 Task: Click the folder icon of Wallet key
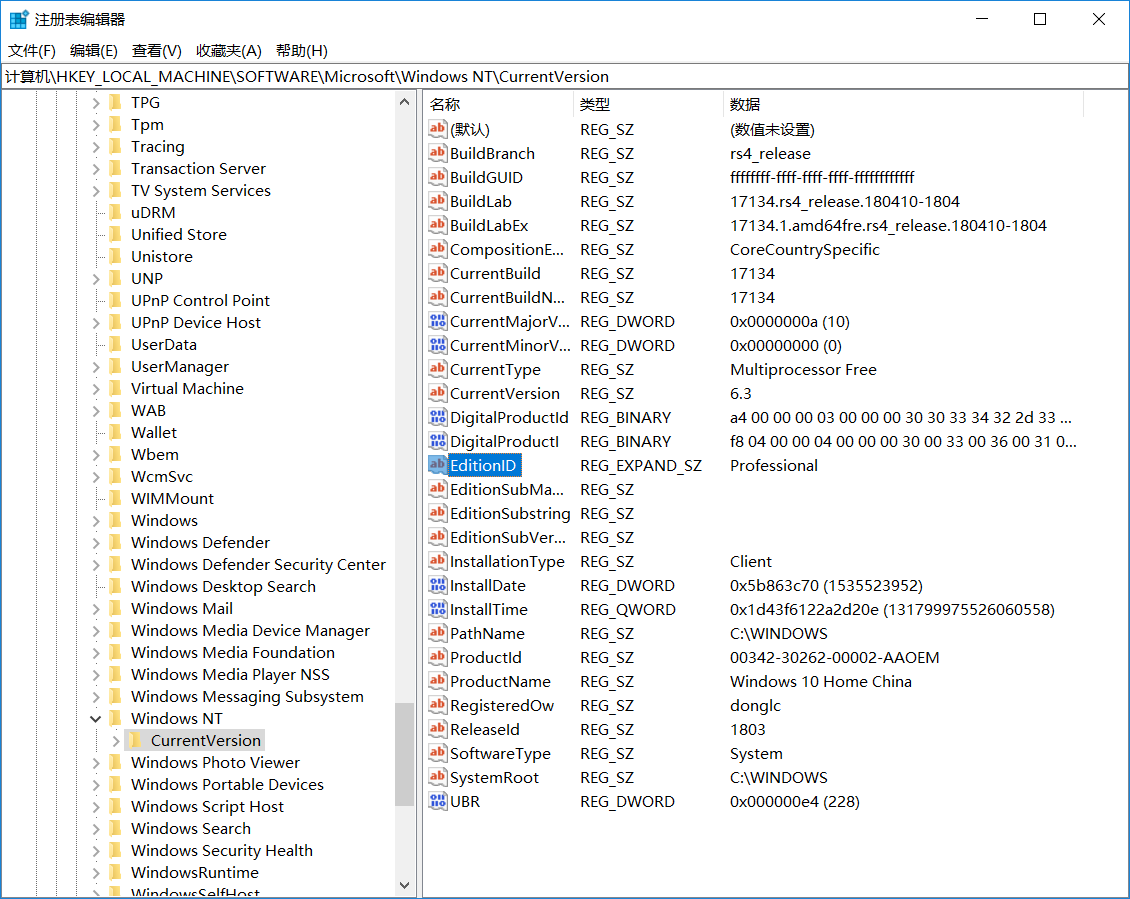pyautogui.click(x=115, y=433)
